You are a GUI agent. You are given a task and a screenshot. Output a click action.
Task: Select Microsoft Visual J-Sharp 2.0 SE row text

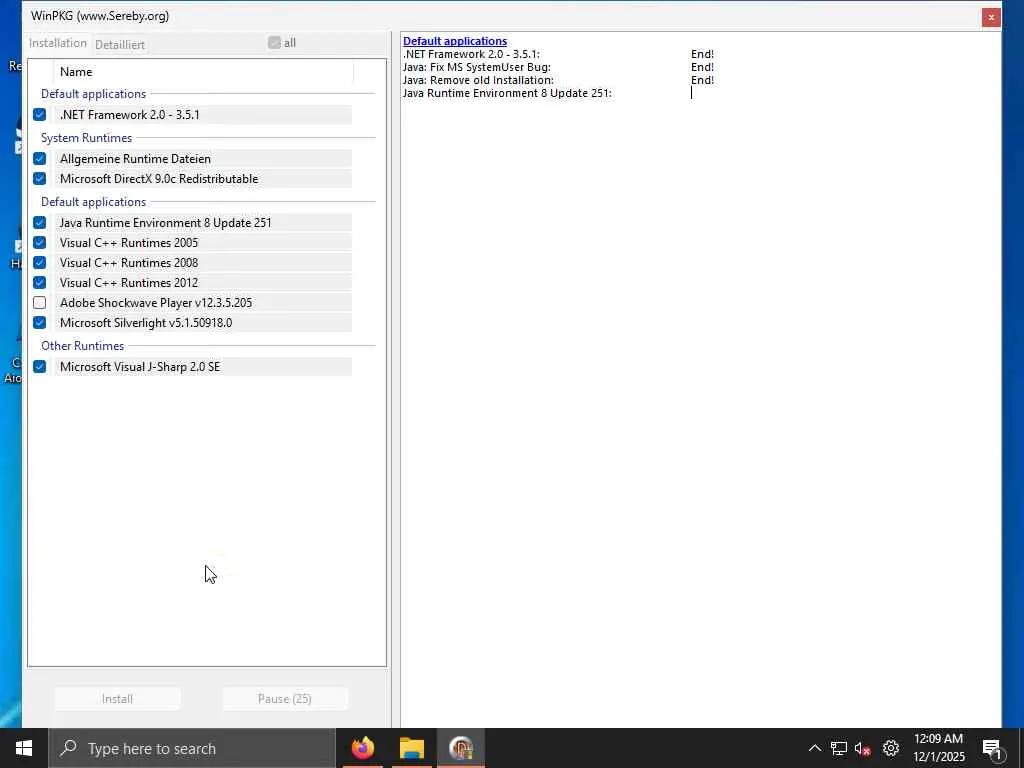pos(140,367)
